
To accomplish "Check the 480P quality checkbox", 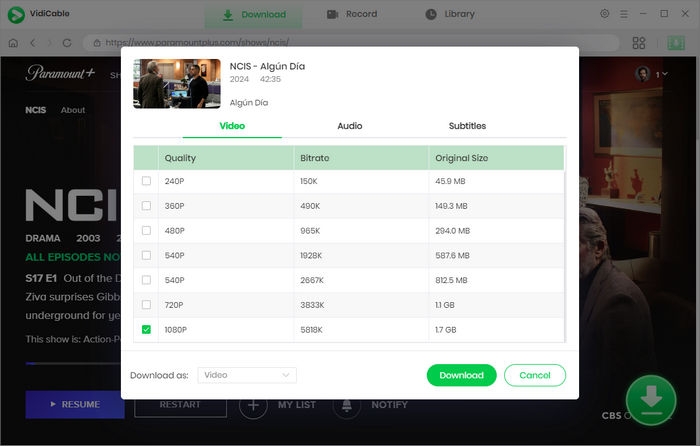I will [x=146, y=230].
